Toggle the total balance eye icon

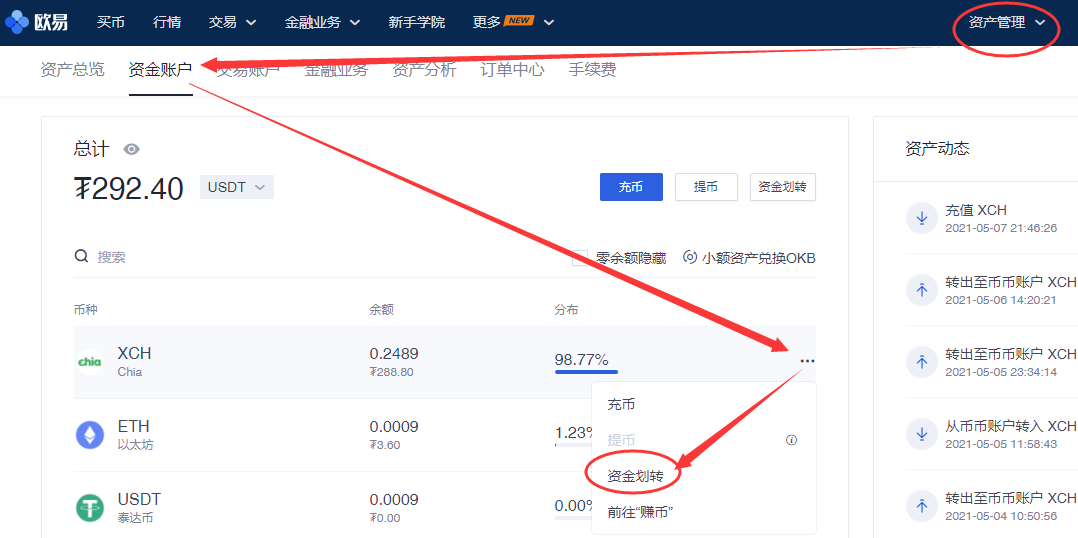point(131,149)
